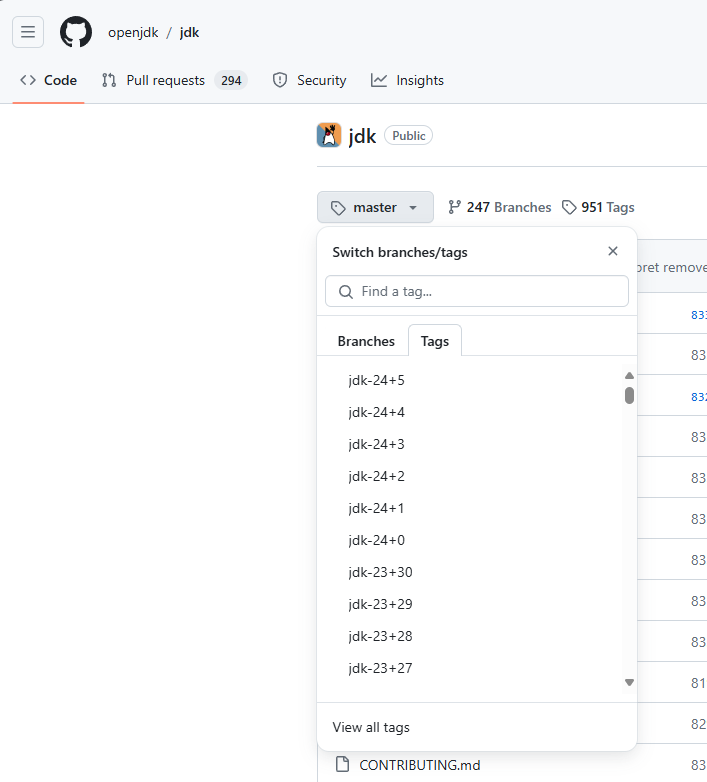
Task: Click the tag icon beside 951 Tags
Action: point(569,207)
